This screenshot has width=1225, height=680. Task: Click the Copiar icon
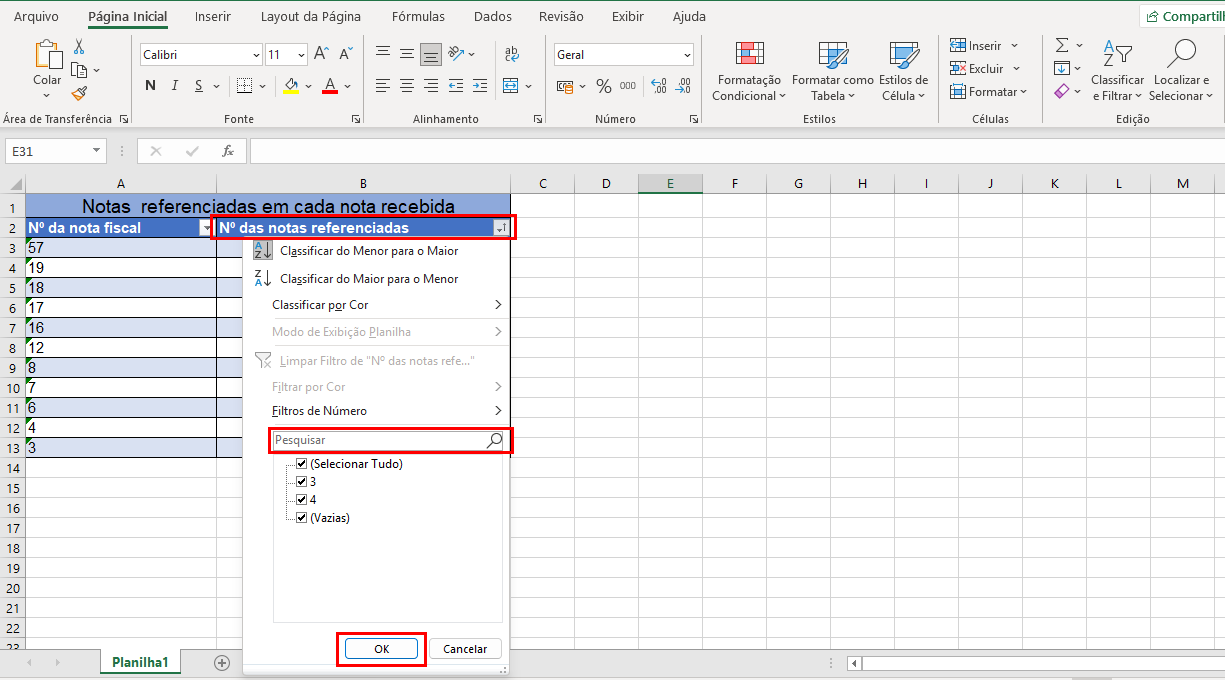[x=80, y=70]
